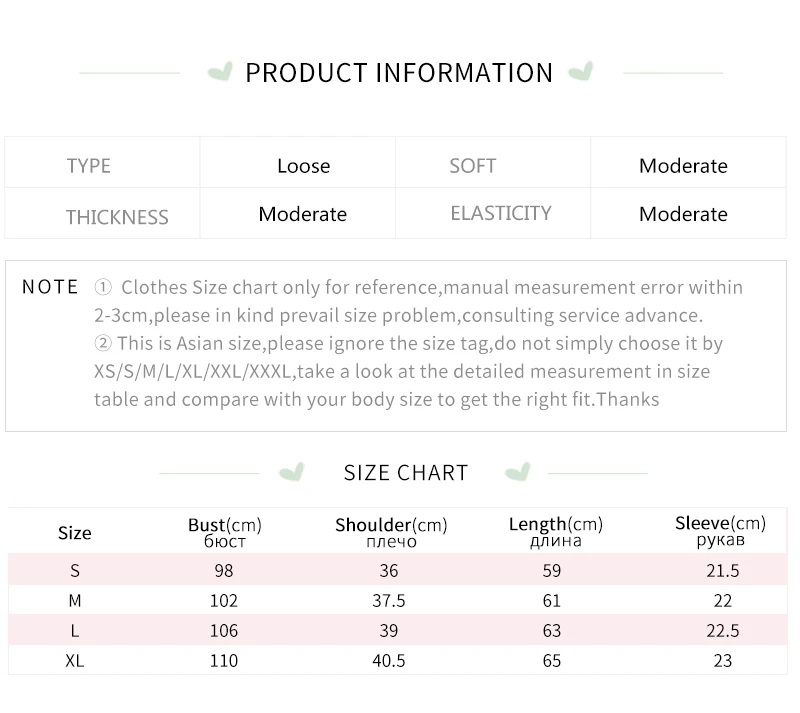The image size is (800, 713).
Task: Click the green heart right of PRODUCT INFORMATION
Action: tap(580, 72)
